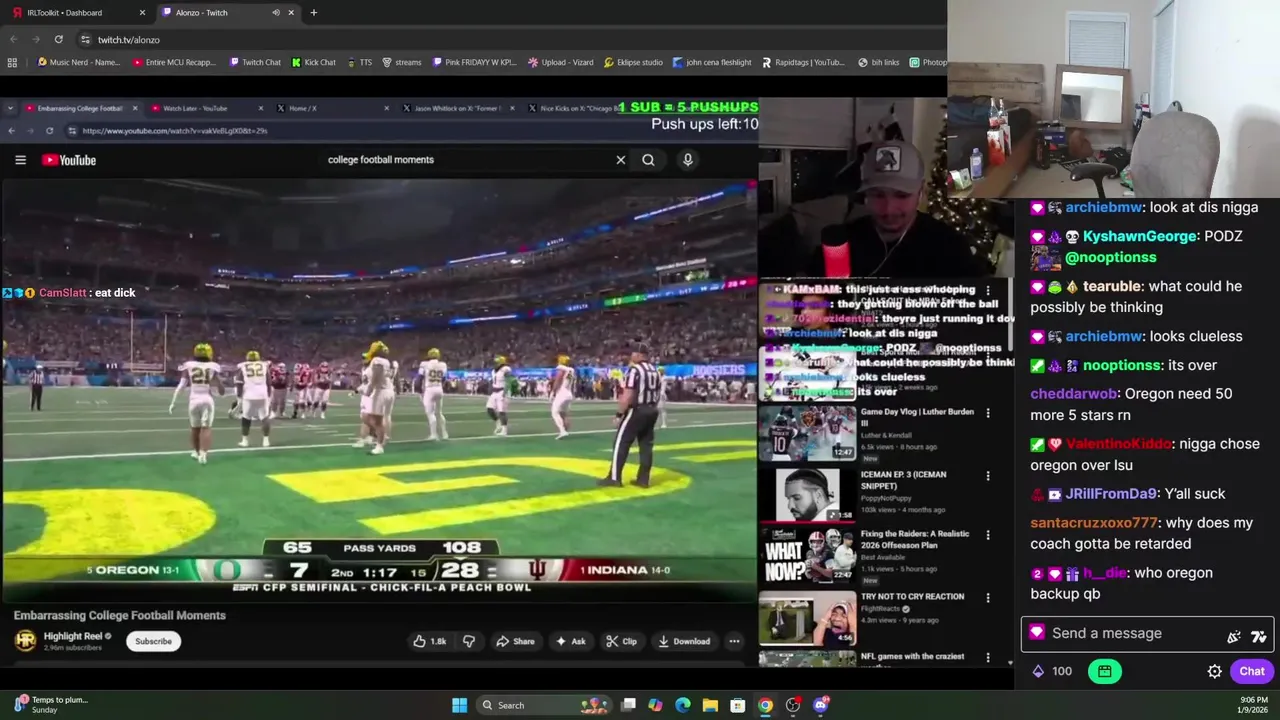Open the Twitch chat emote picker icon
1280x720 pixels.
click(x=1234, y=636)
